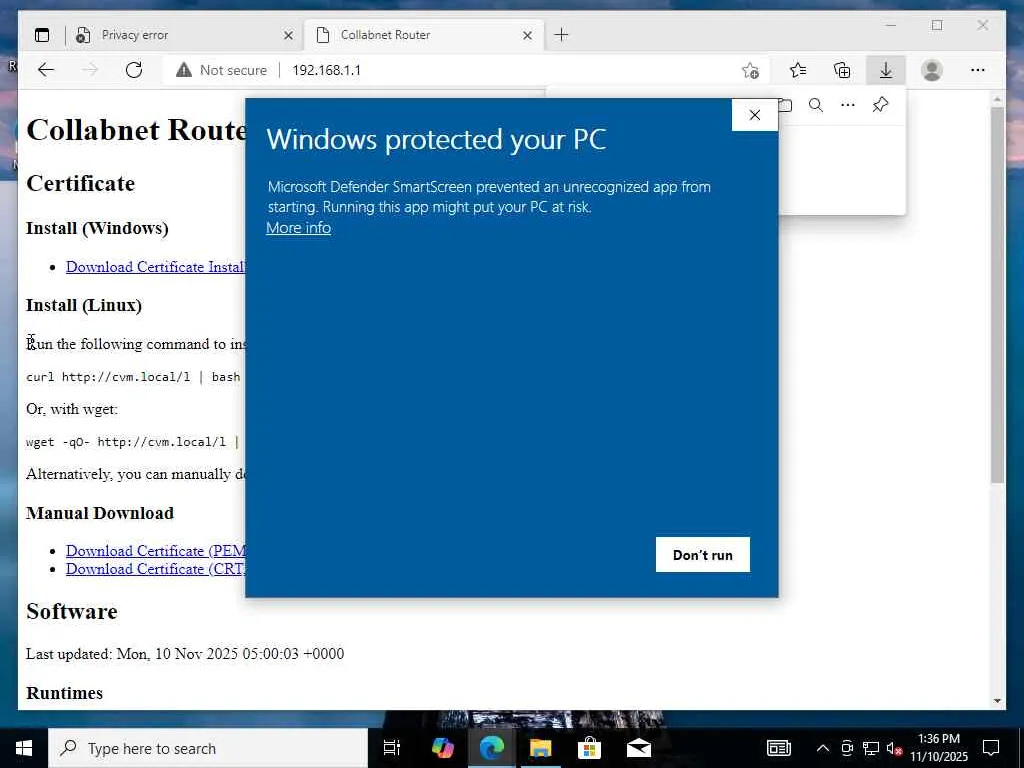The width and height of the screenshot is (1024, 768).
Task: Close the Collabnet Router tab
Action: pyautogui.click(x=528, y=35)
